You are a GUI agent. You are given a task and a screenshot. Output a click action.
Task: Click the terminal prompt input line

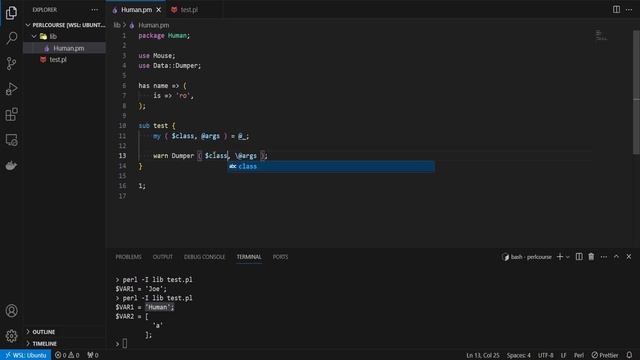pyautogui.click(x=125, y=344)
